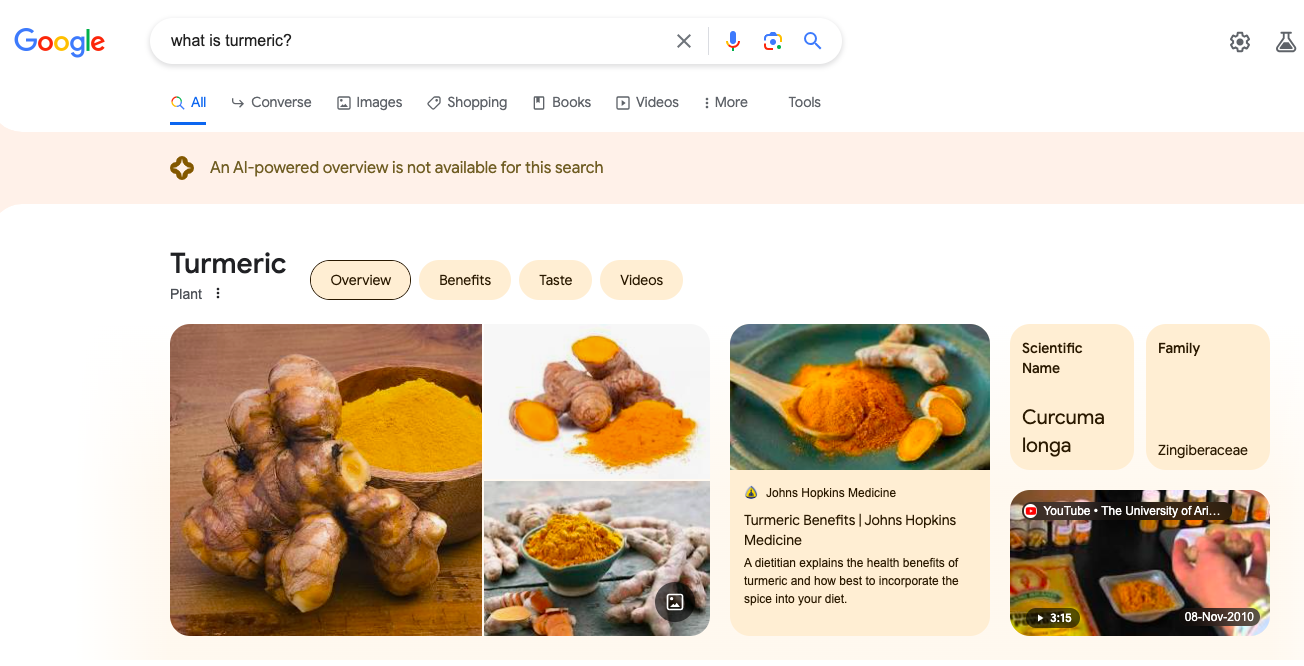Click the blue search magnifier icon
Screen dimensions: 1304x666
pos(812,41)
